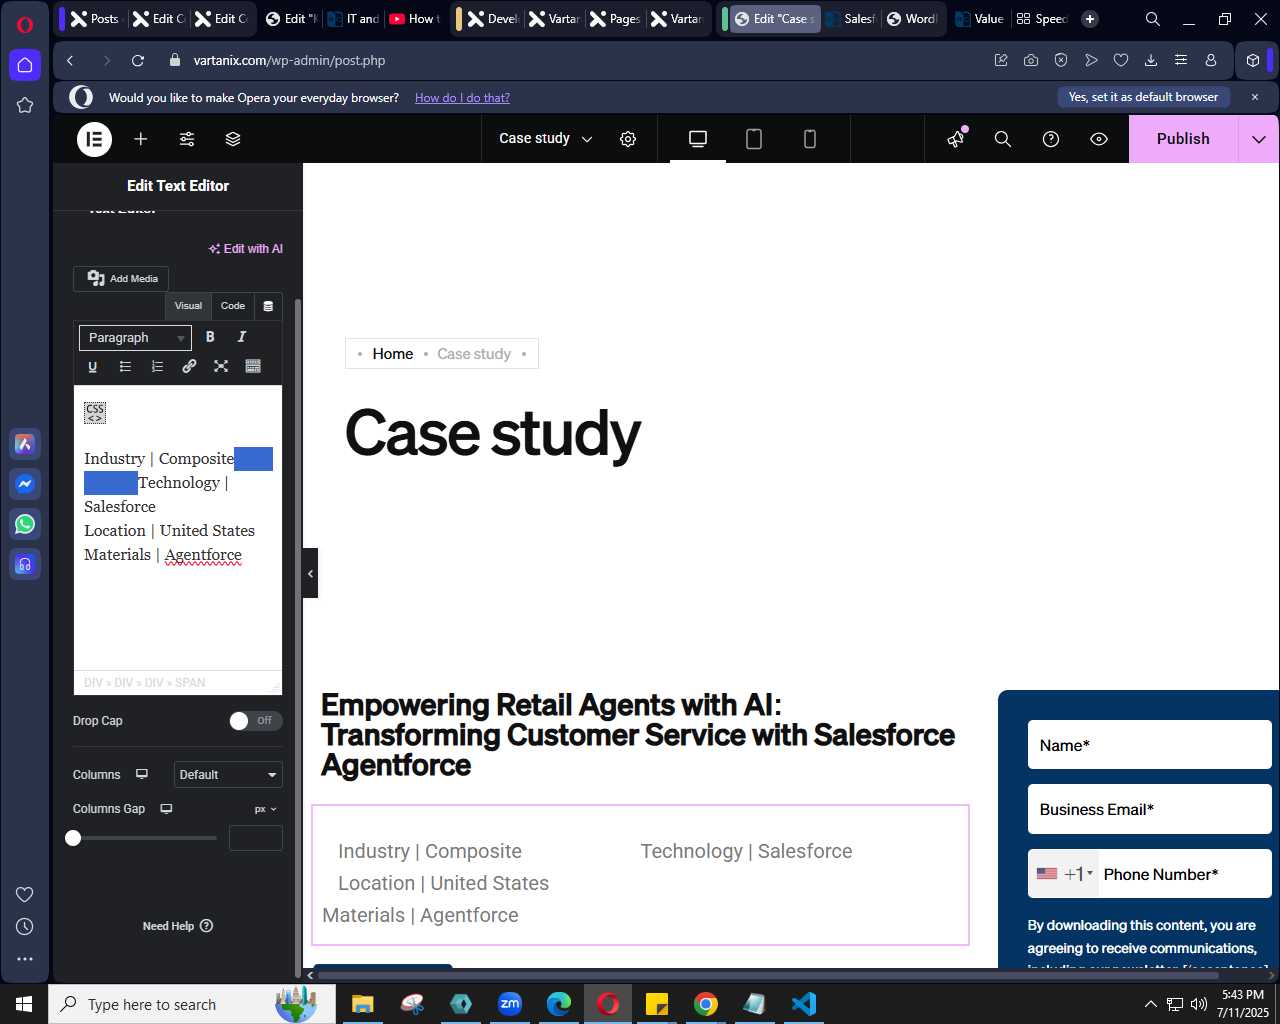Open Google Chrome from taskbar
The image size is (1280, 1024).
[706, 1004]
